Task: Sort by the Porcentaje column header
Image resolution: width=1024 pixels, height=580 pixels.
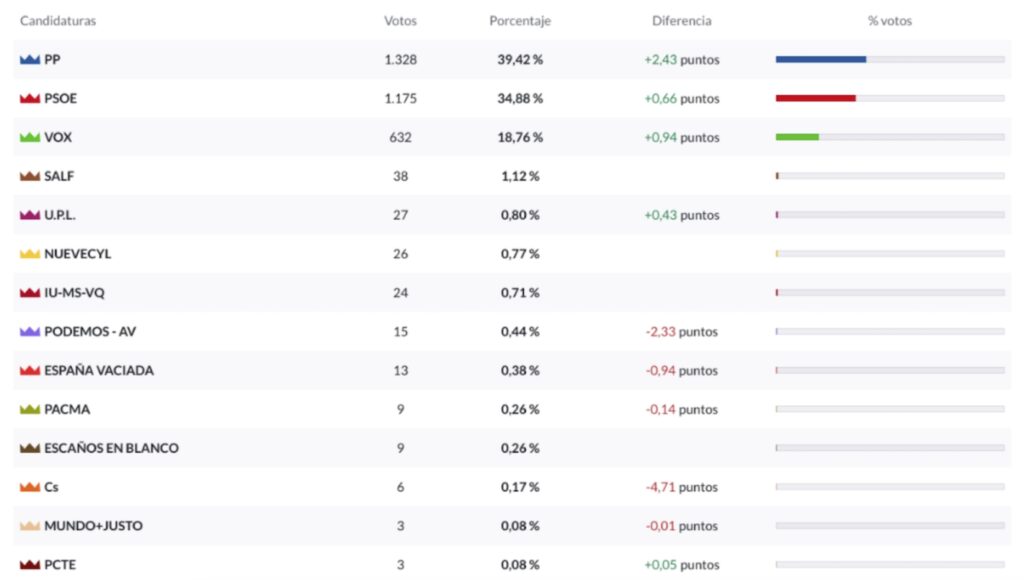Action: tap(519, 21)
